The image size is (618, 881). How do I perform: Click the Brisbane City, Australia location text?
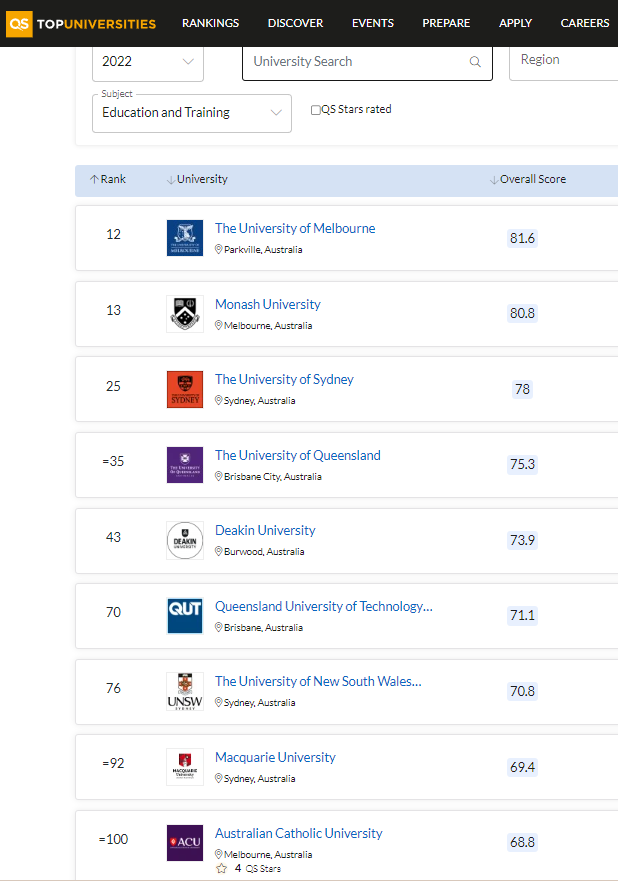(x=273, y=476)
